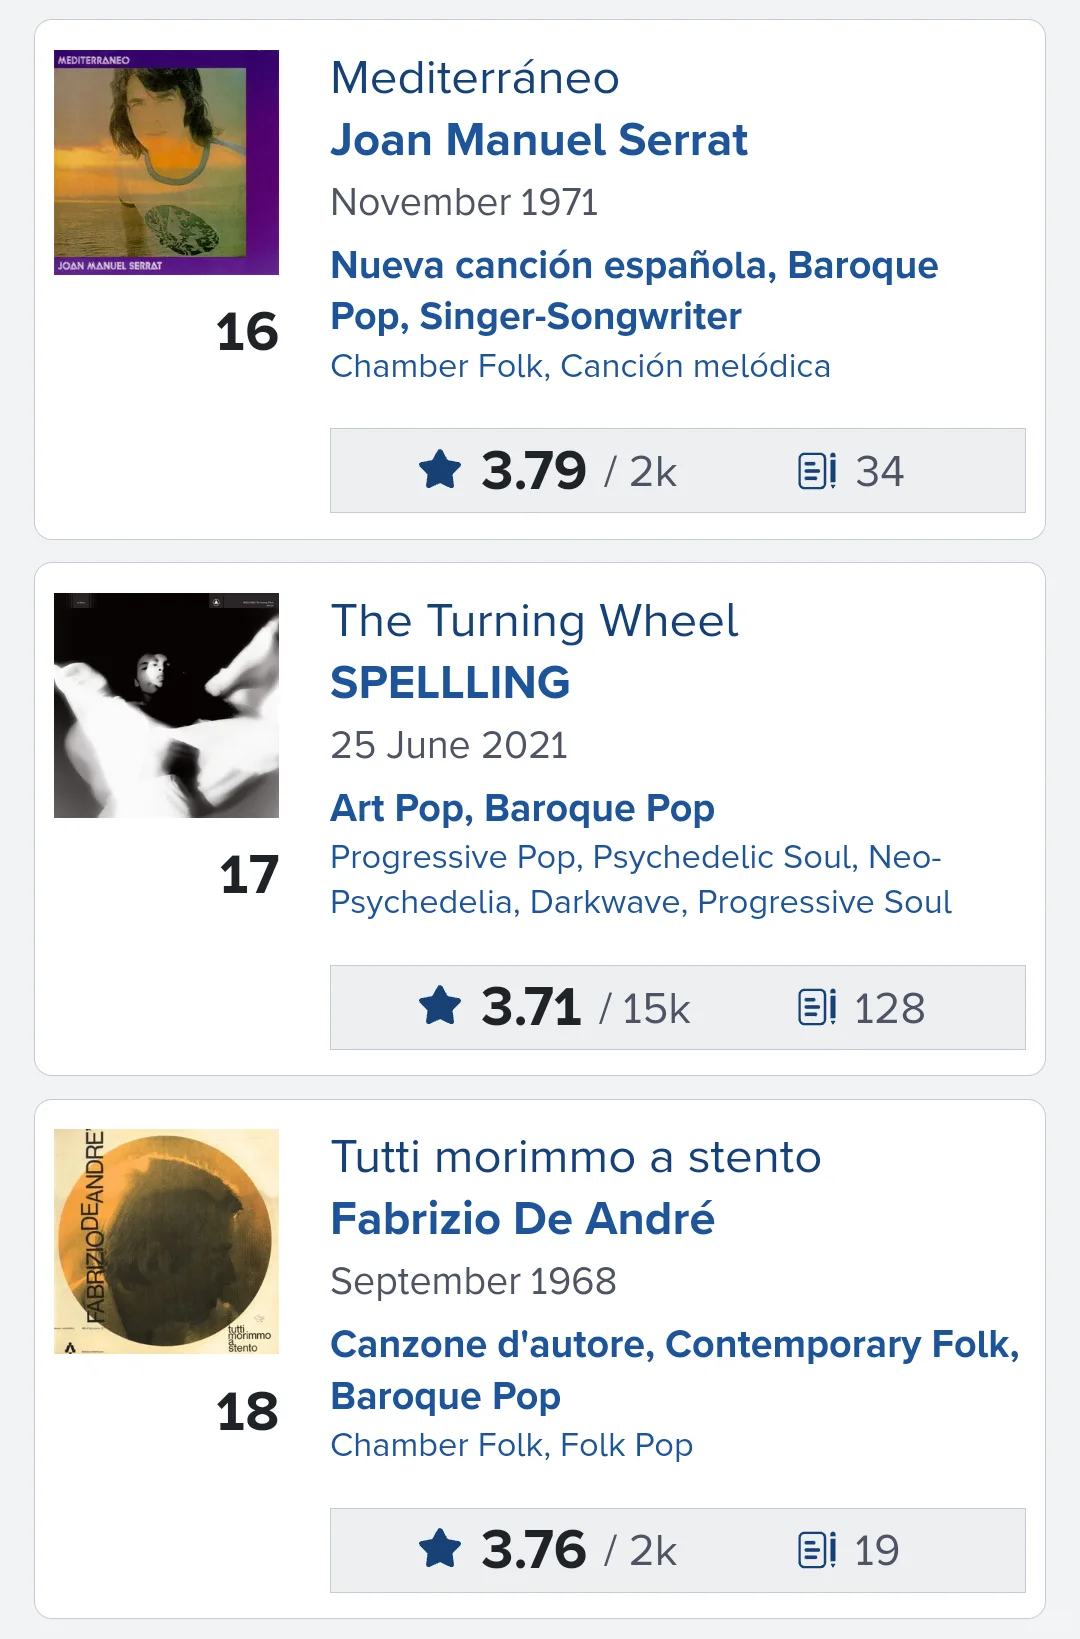Viewport: 1080px width, 1639px height.
Task: Visit the SPELLLING artist page
Action: click(x=450, y=683)
